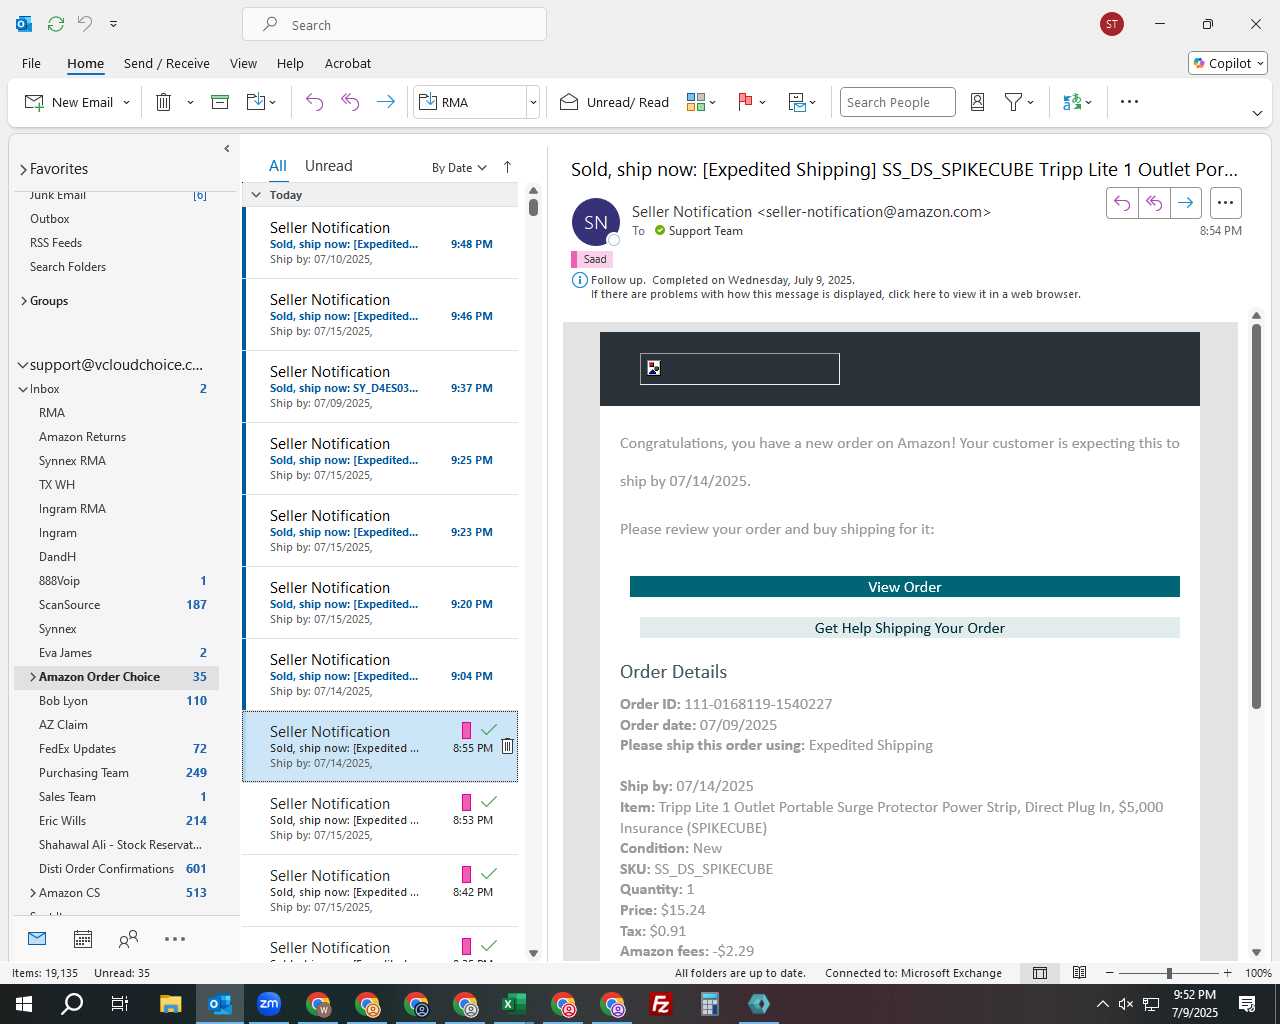
Task: Click the View Order button
Action: (x=905, y=587)
